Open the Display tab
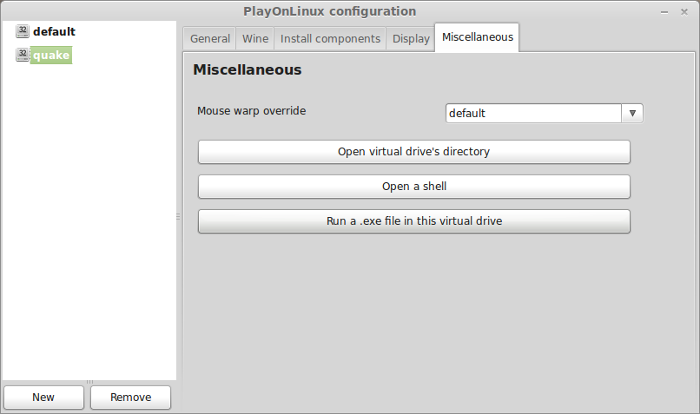Image resolution: width=700 pixels, height=414 pixels. pyautogui.click(x=410, y=39)
